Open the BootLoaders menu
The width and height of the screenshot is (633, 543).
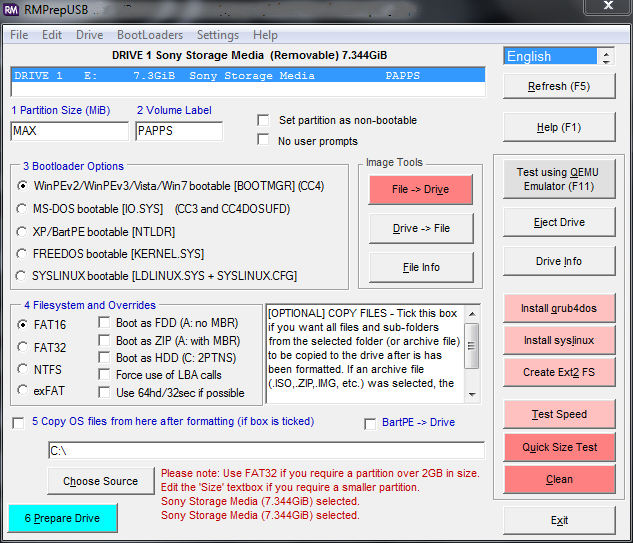(150, 34)
